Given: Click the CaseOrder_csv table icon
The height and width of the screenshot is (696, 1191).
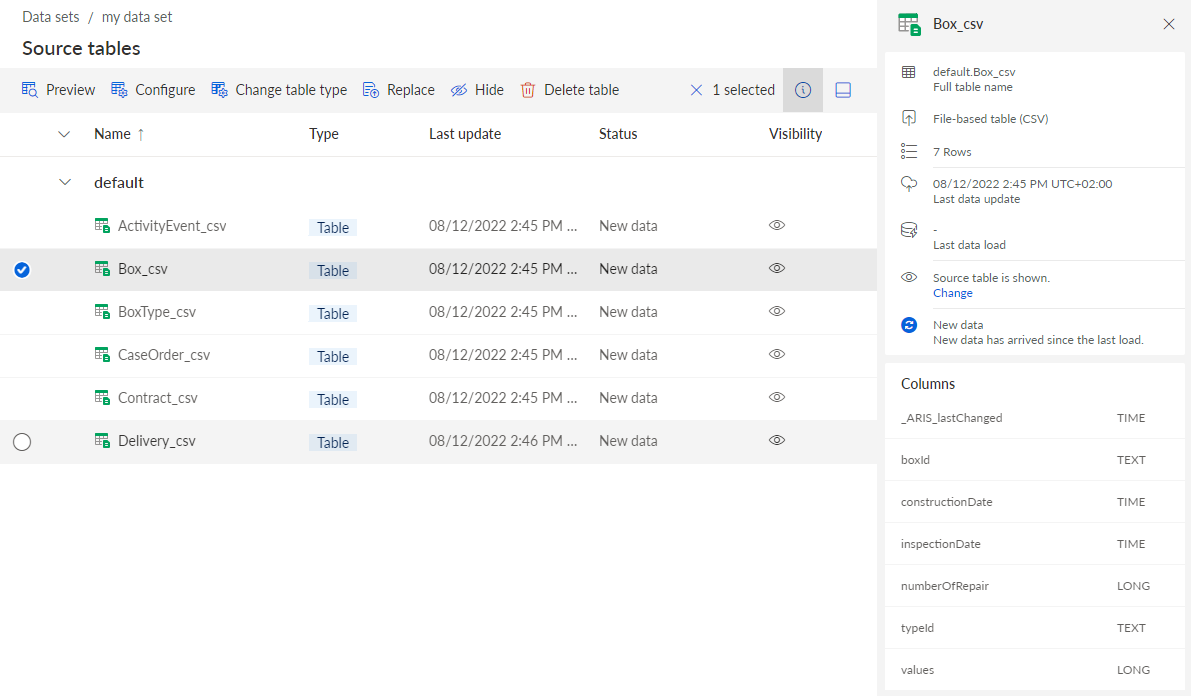Looking at the screenshot, I should 102,354.
